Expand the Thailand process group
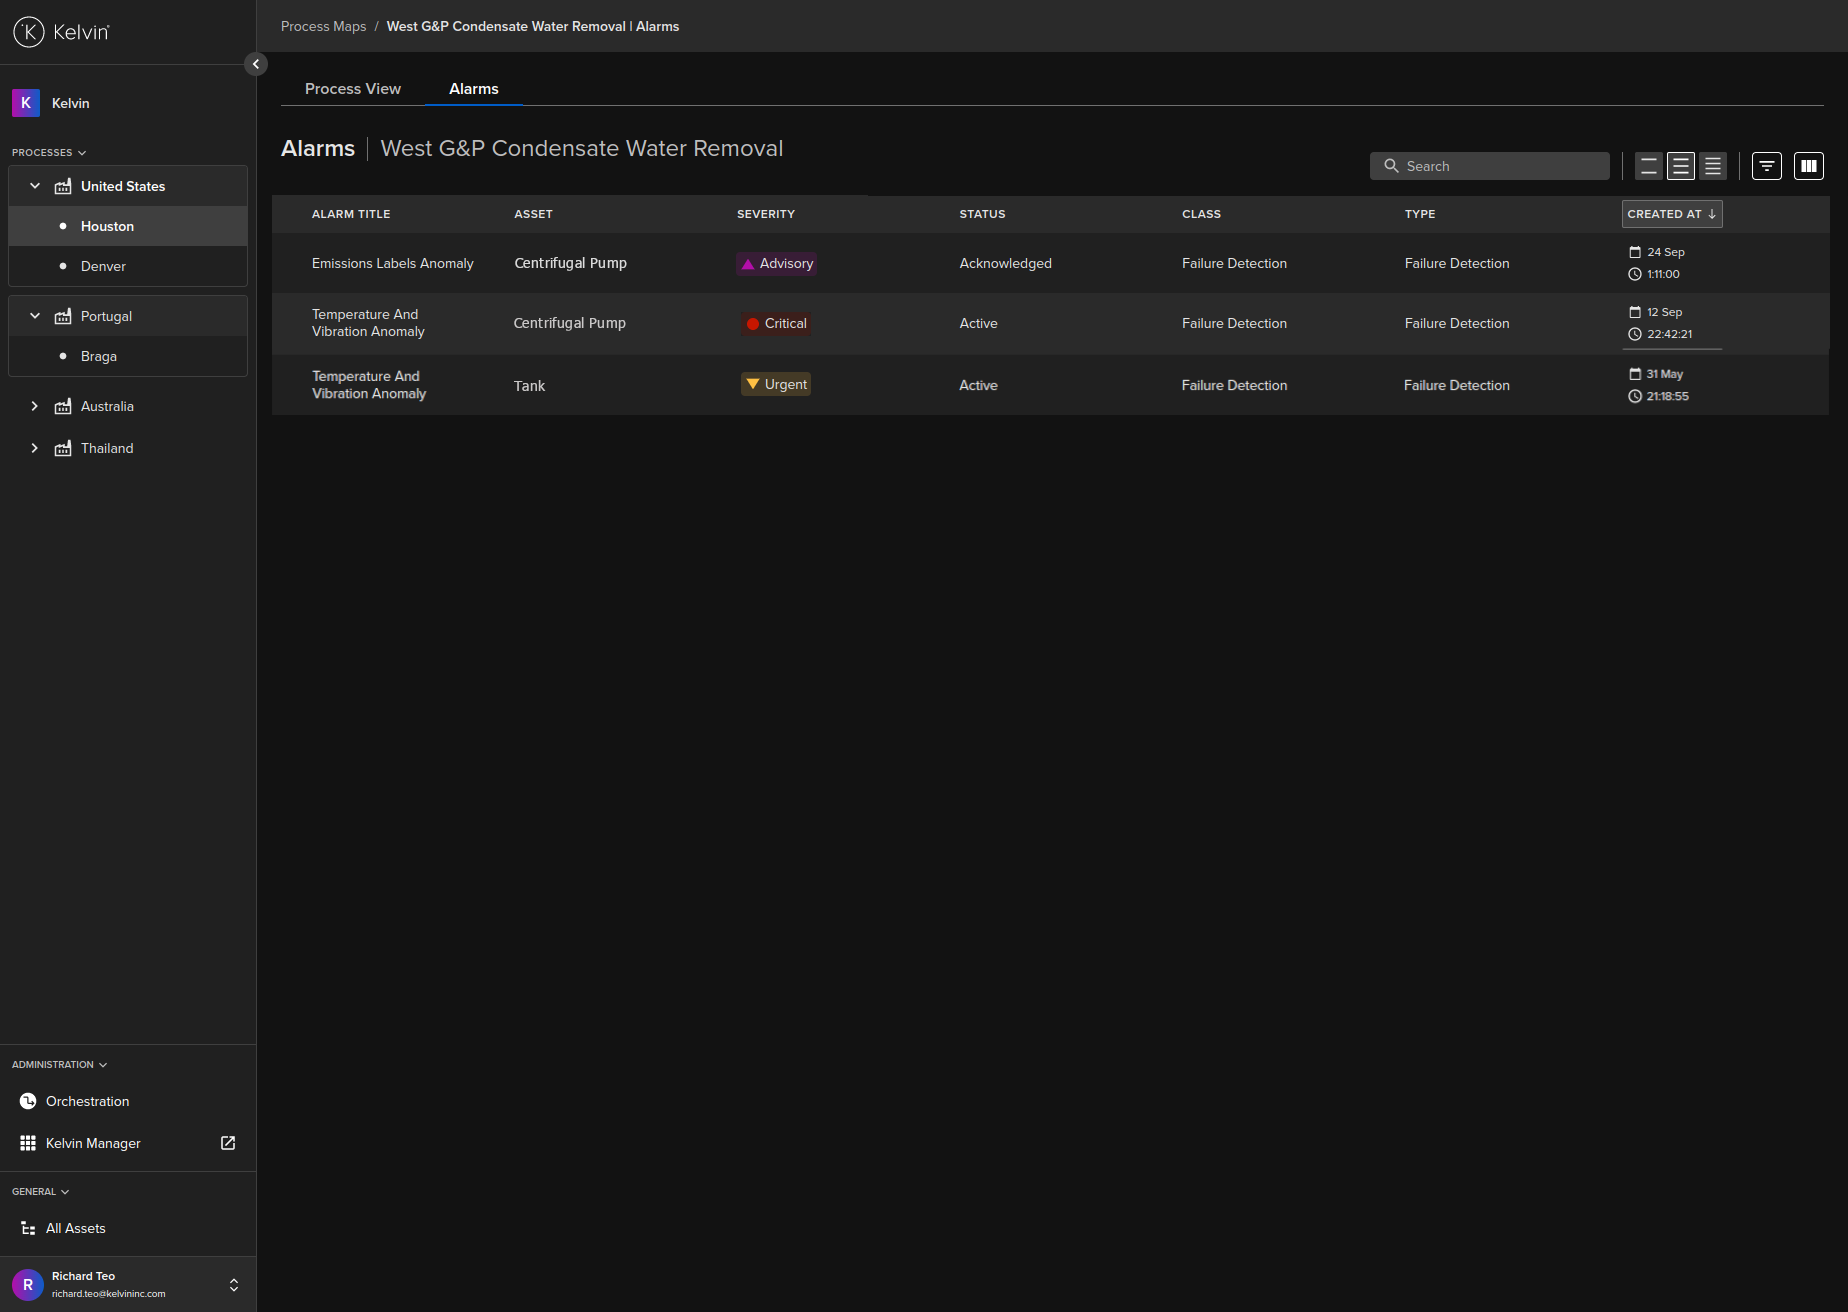The width and height of the screenshot is (1848, 1312). coord(35,448)
